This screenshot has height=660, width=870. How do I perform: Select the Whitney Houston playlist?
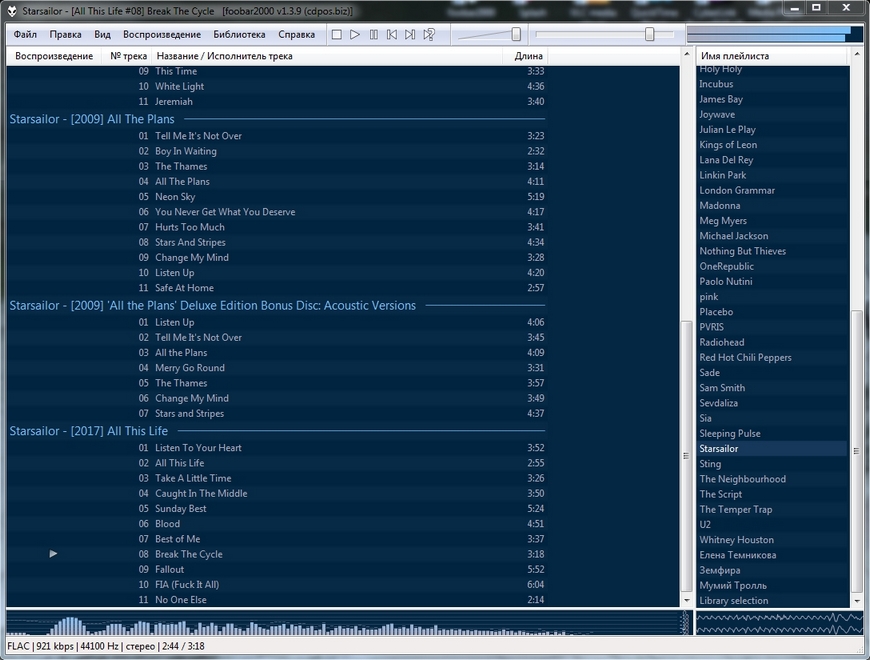click(x=772, y=540)
